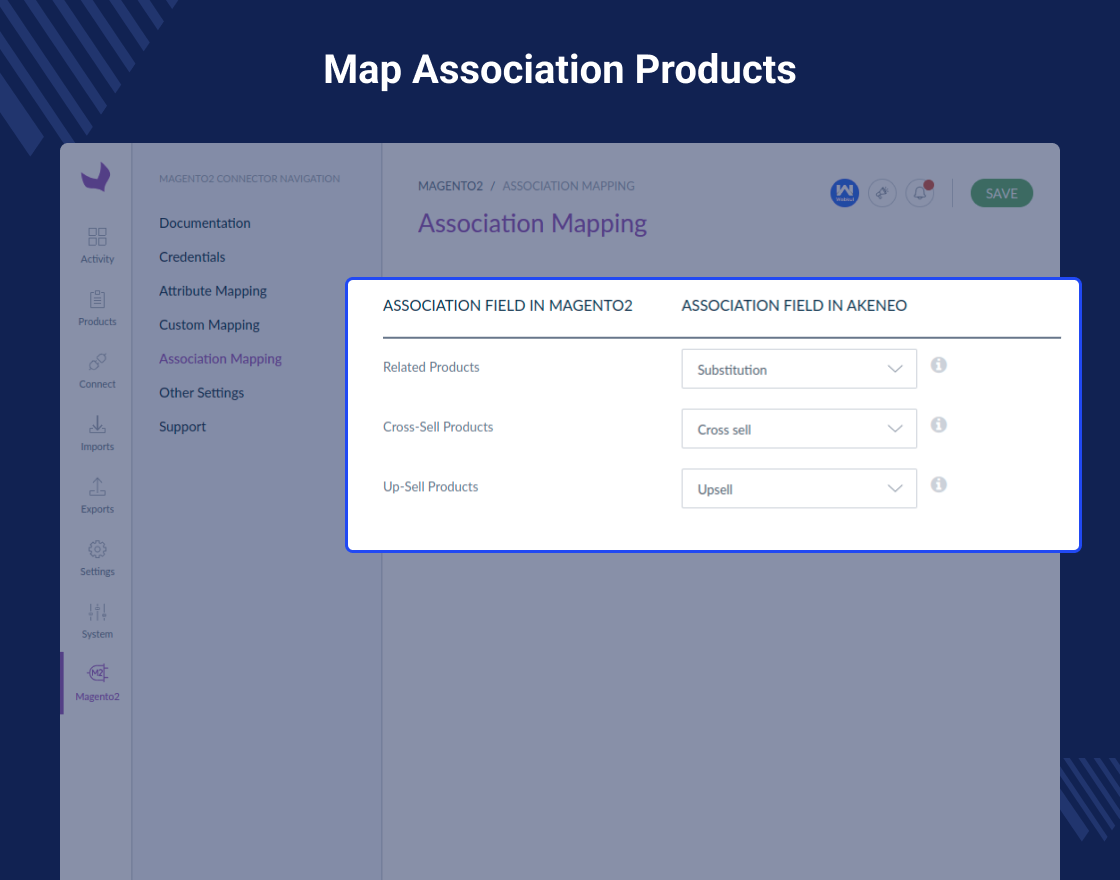
Task: Click the Association Field in Magento2 header
Action: click(508, 306)
